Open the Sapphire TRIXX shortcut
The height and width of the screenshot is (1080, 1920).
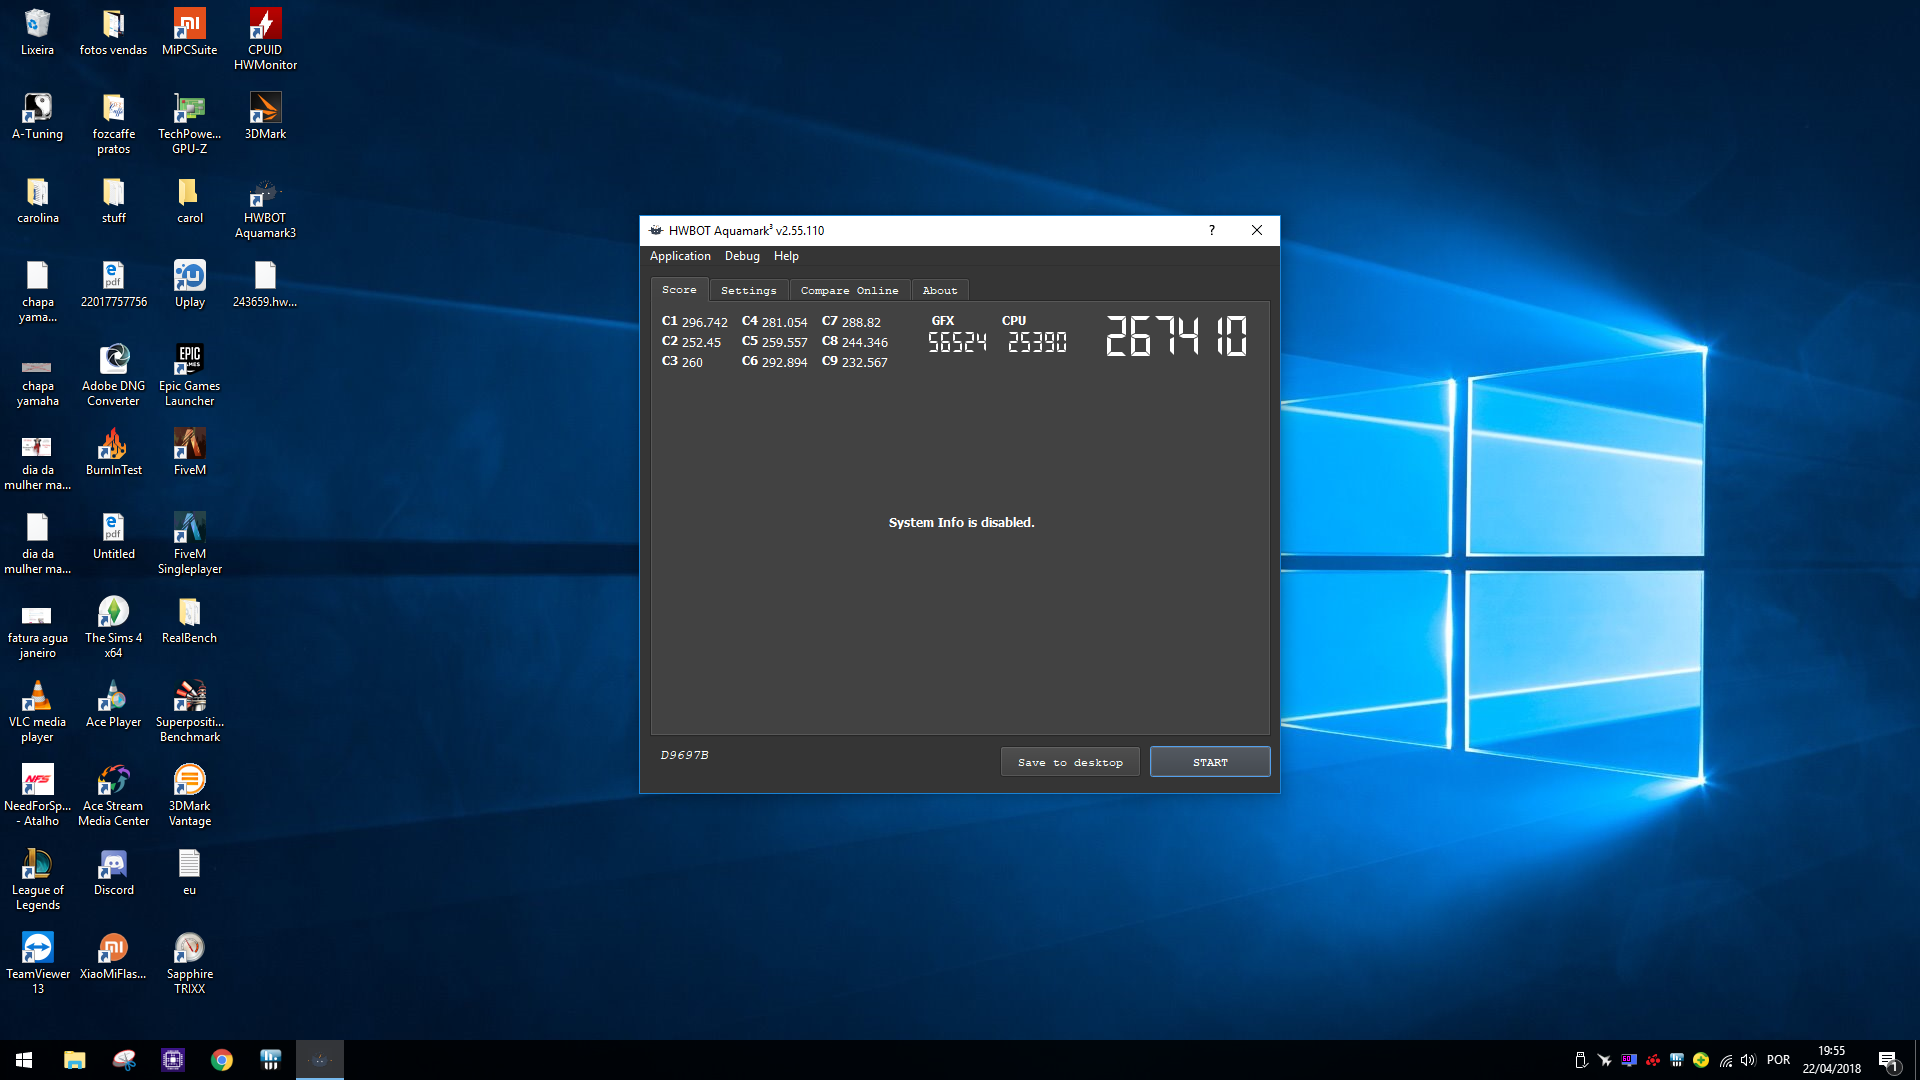pyautogui.click(x=189, y=963)
